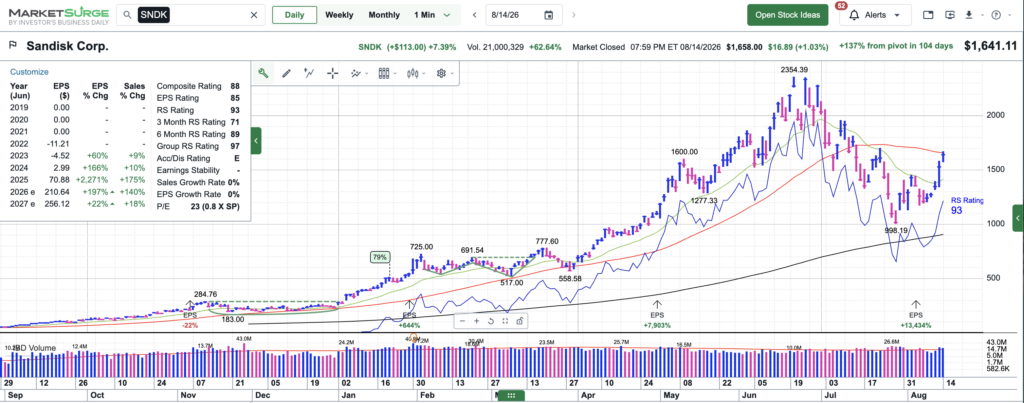
Task: Expand the help menu arrow
Action: (1009, 15)
